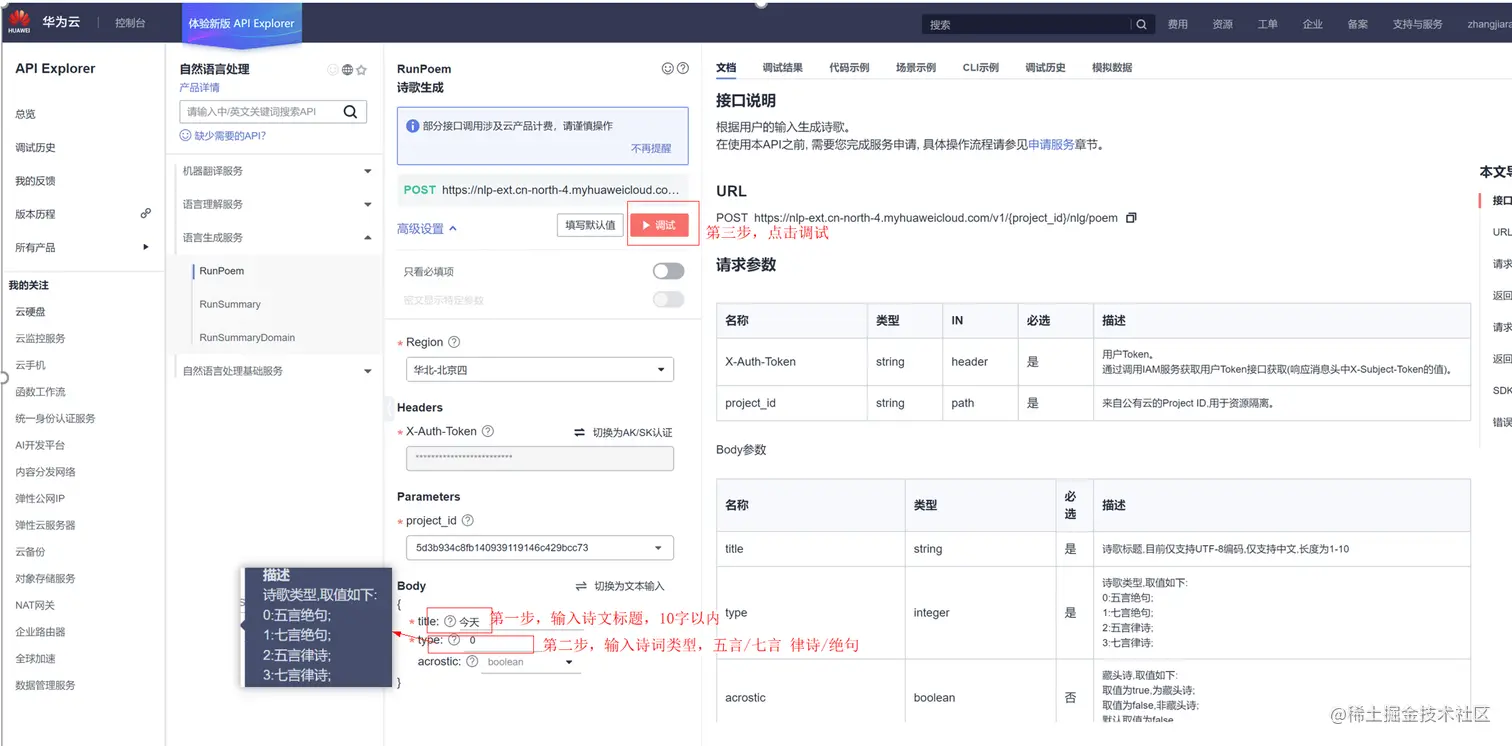Screen dimensions: 1512x746
Task: Toggle the 只看必填项 switch
Action: [668, 271]
